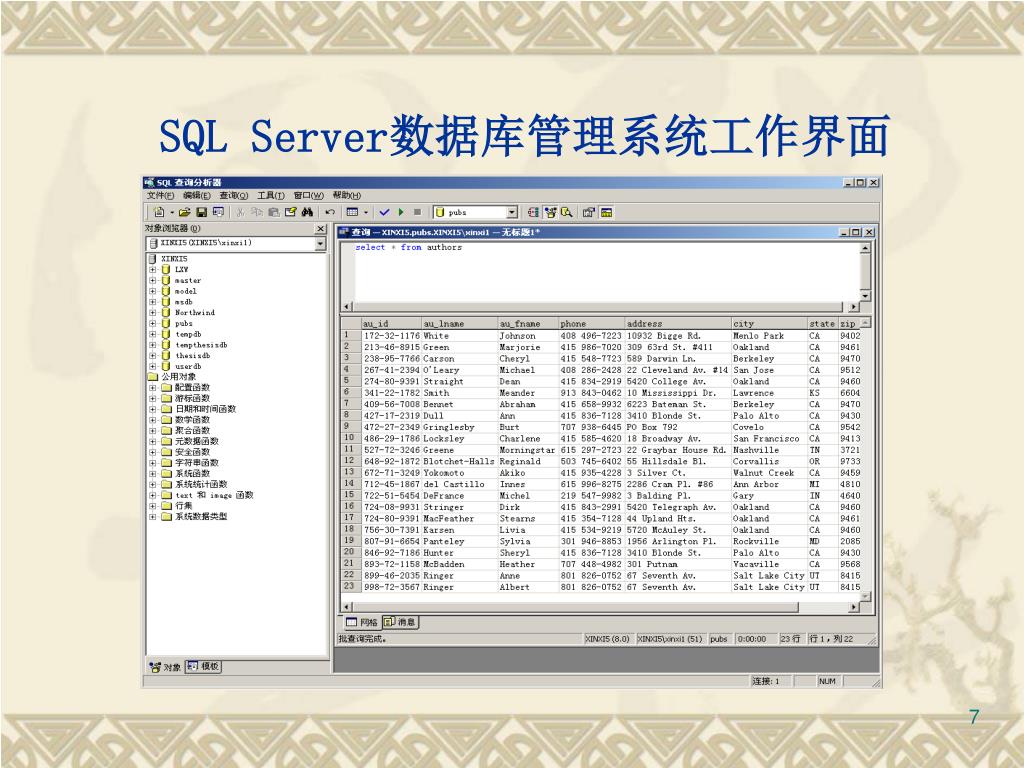Close the 对象浏览器 panel with X
This screenshot has width=1024, height=768.
[320, 229]
